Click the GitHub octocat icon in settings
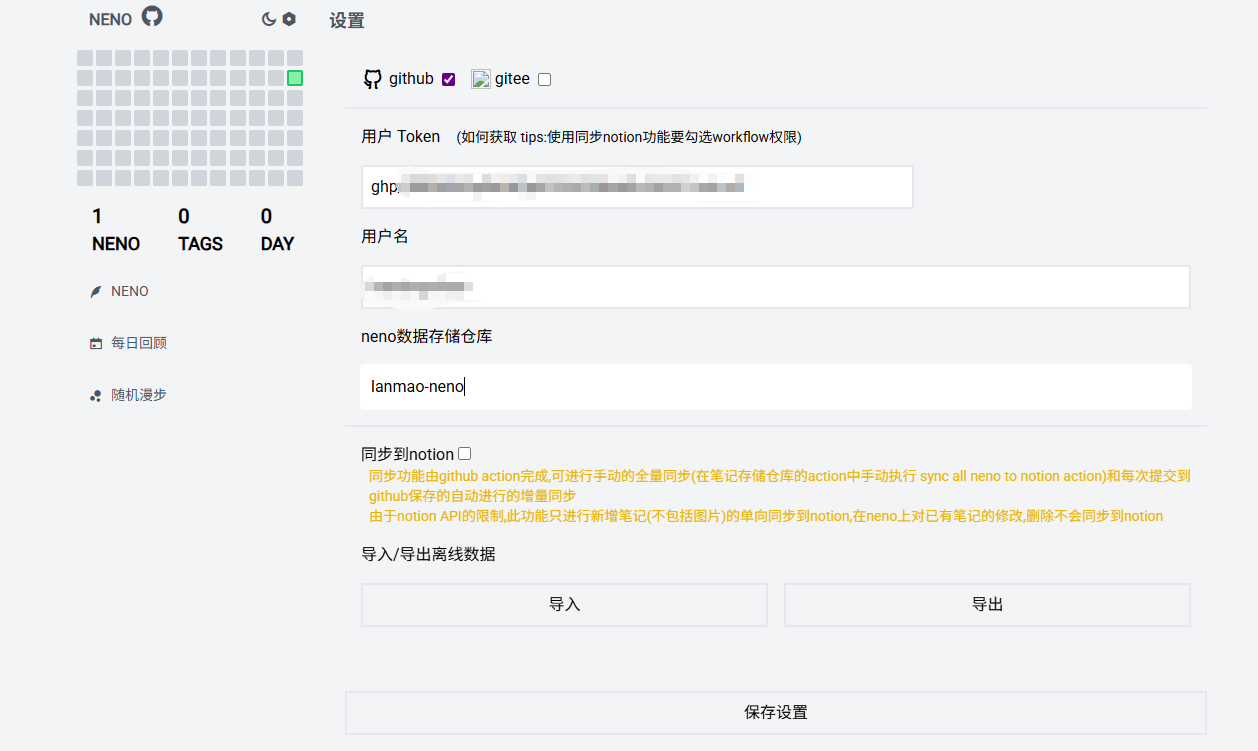 coord(372,79)
